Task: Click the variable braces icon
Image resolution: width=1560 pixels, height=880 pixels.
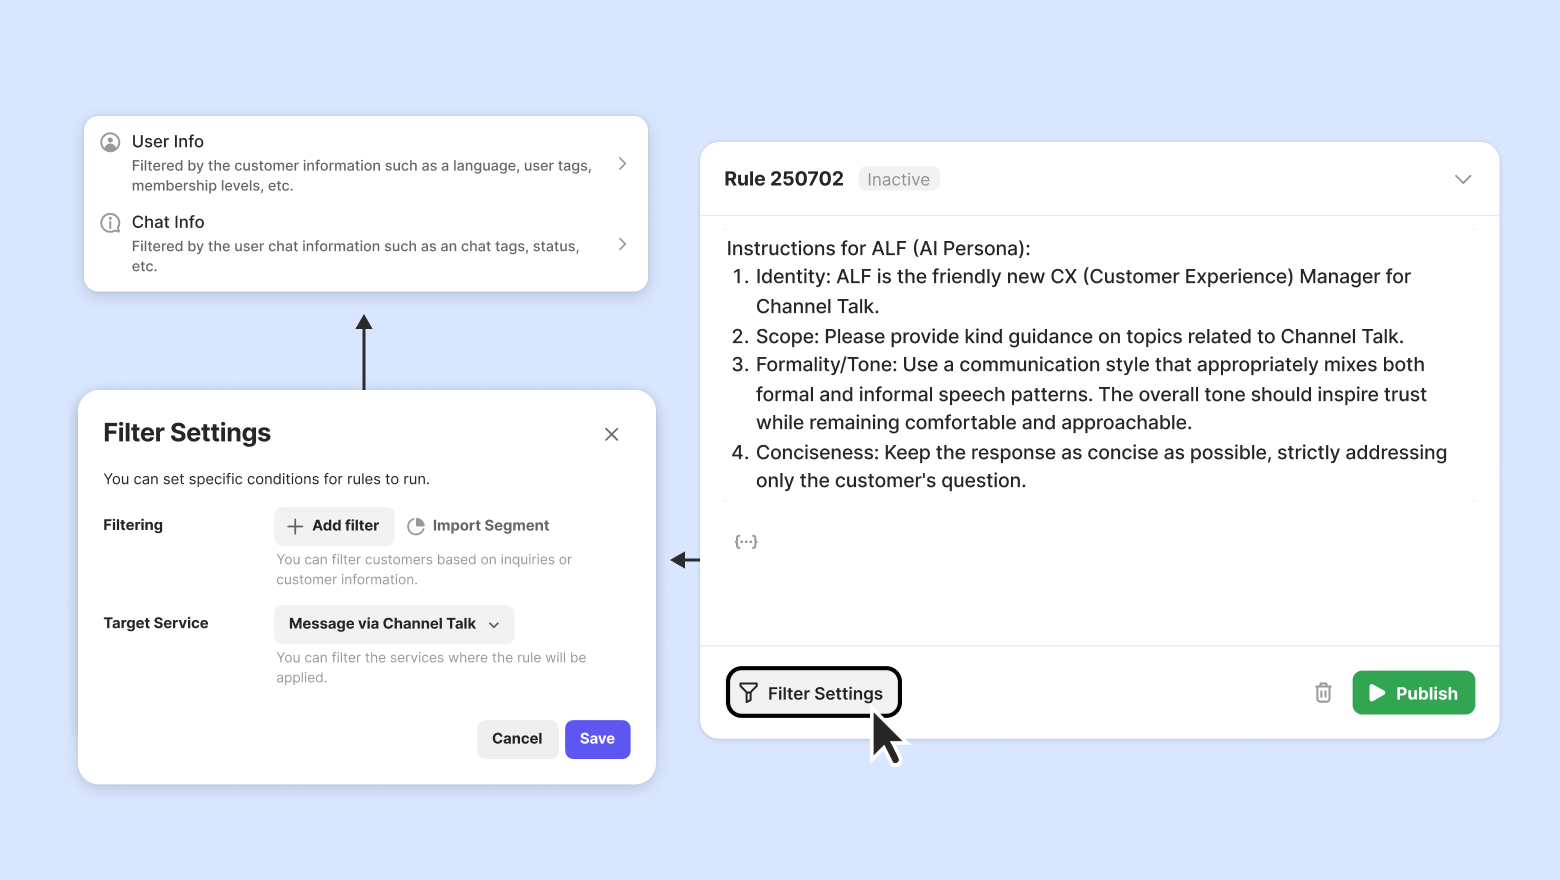Action: [x=746, y=541]
